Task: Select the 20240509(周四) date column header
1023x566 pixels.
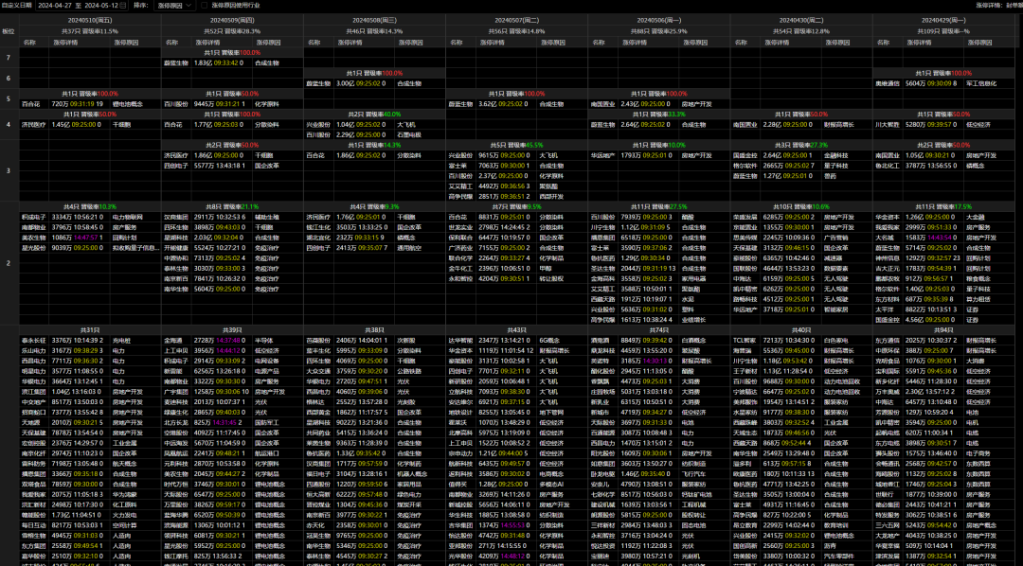Action: pos(232,21)
